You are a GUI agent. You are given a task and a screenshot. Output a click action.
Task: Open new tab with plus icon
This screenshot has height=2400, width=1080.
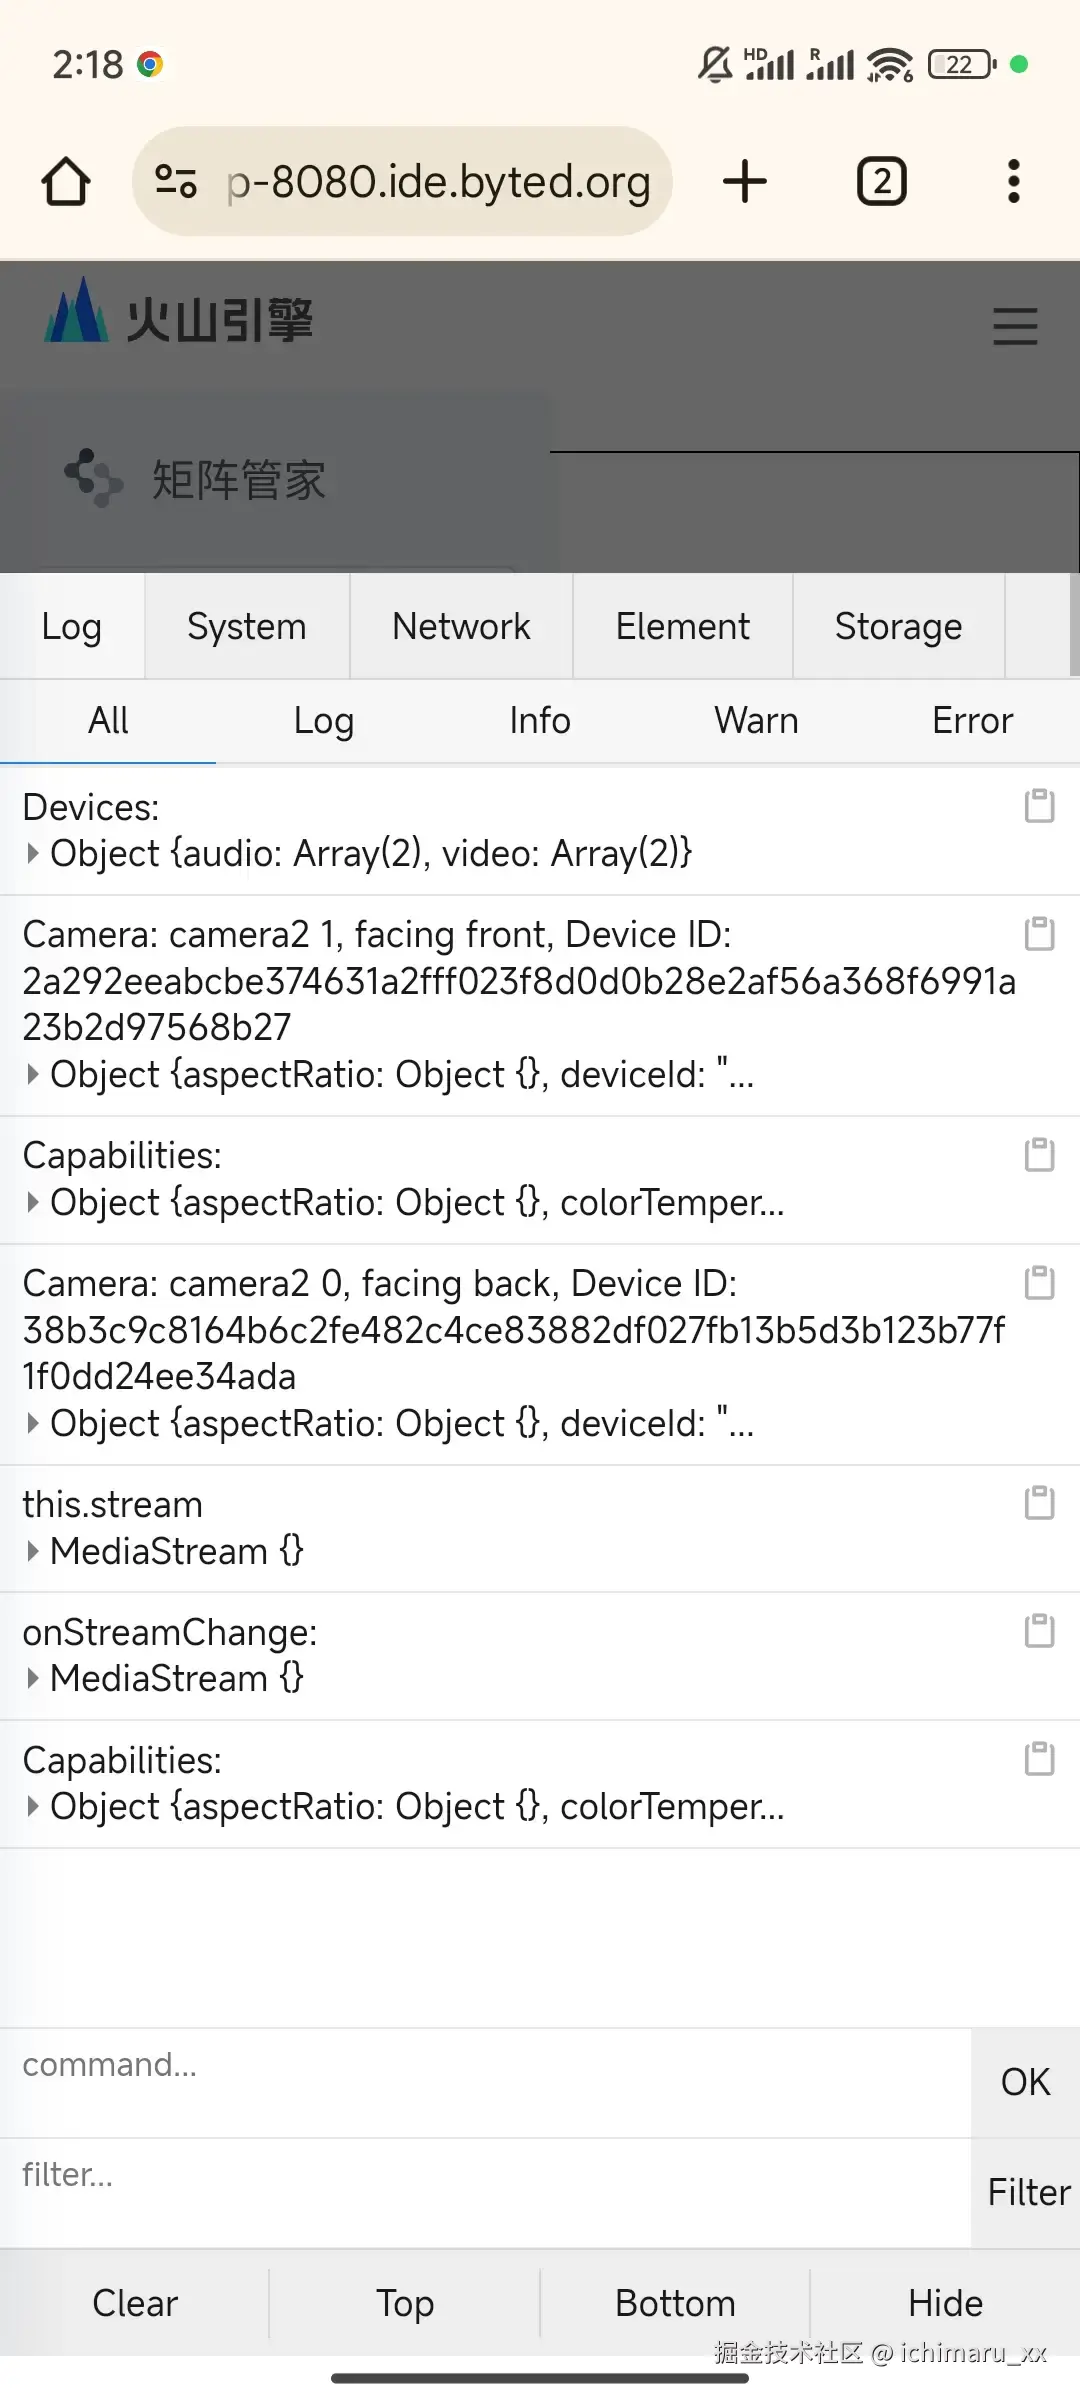[745, 181]
